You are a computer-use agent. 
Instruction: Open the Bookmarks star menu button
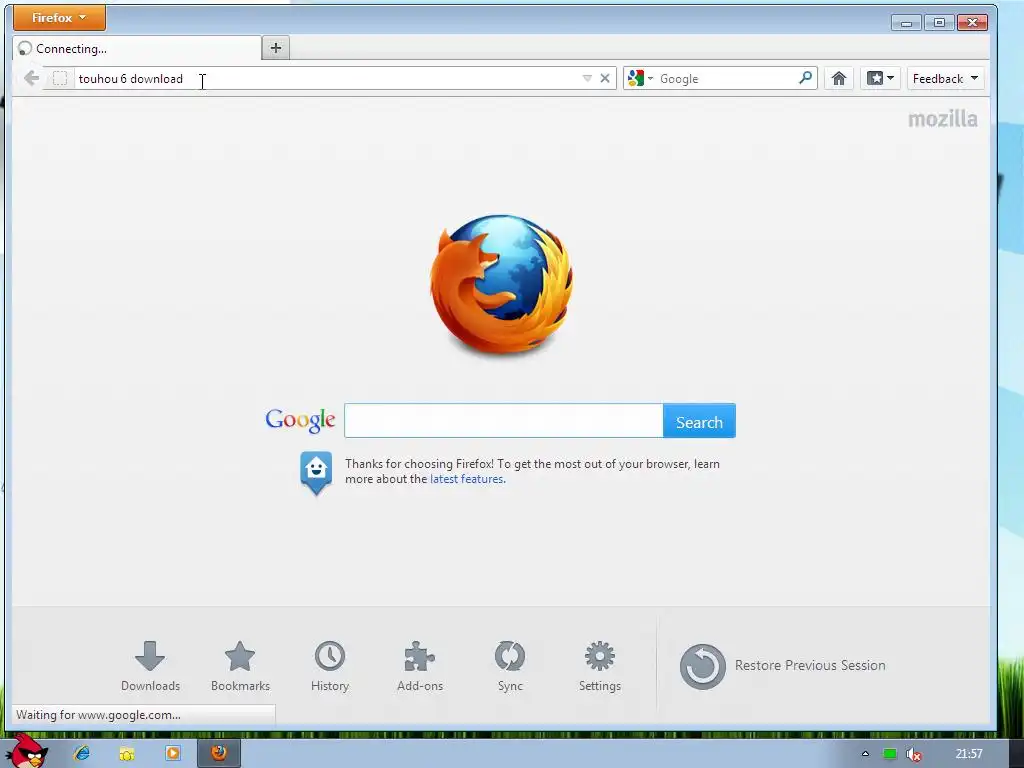880,78
